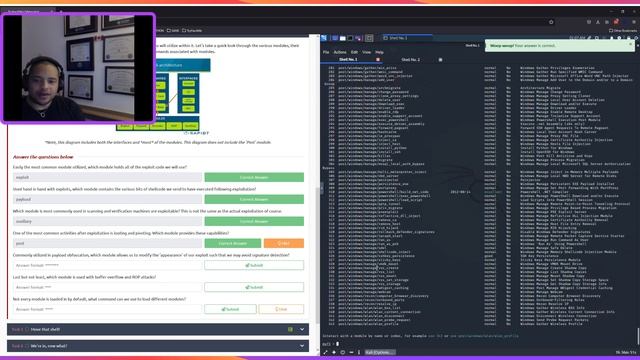This screenshot has width=640, height=360.
Task: Click the 'post' answered field
Action: tap(107, 243)
